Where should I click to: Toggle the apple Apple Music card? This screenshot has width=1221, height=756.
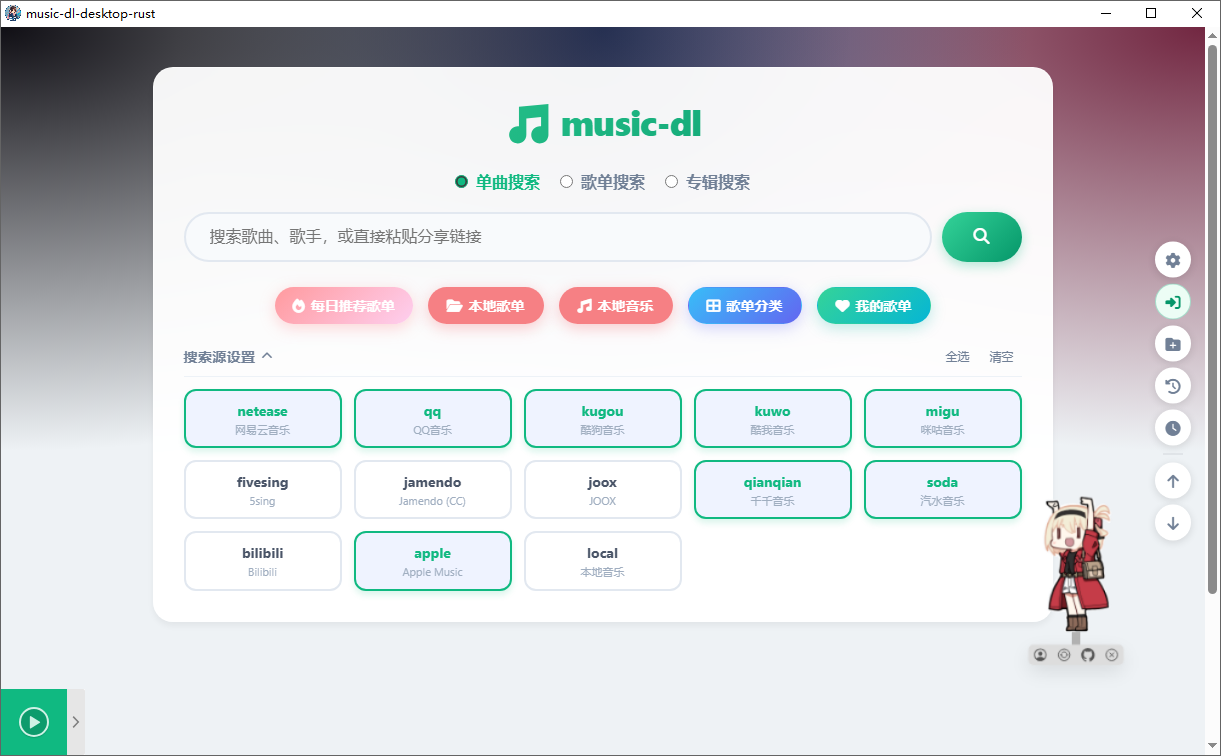click(433, 561)
